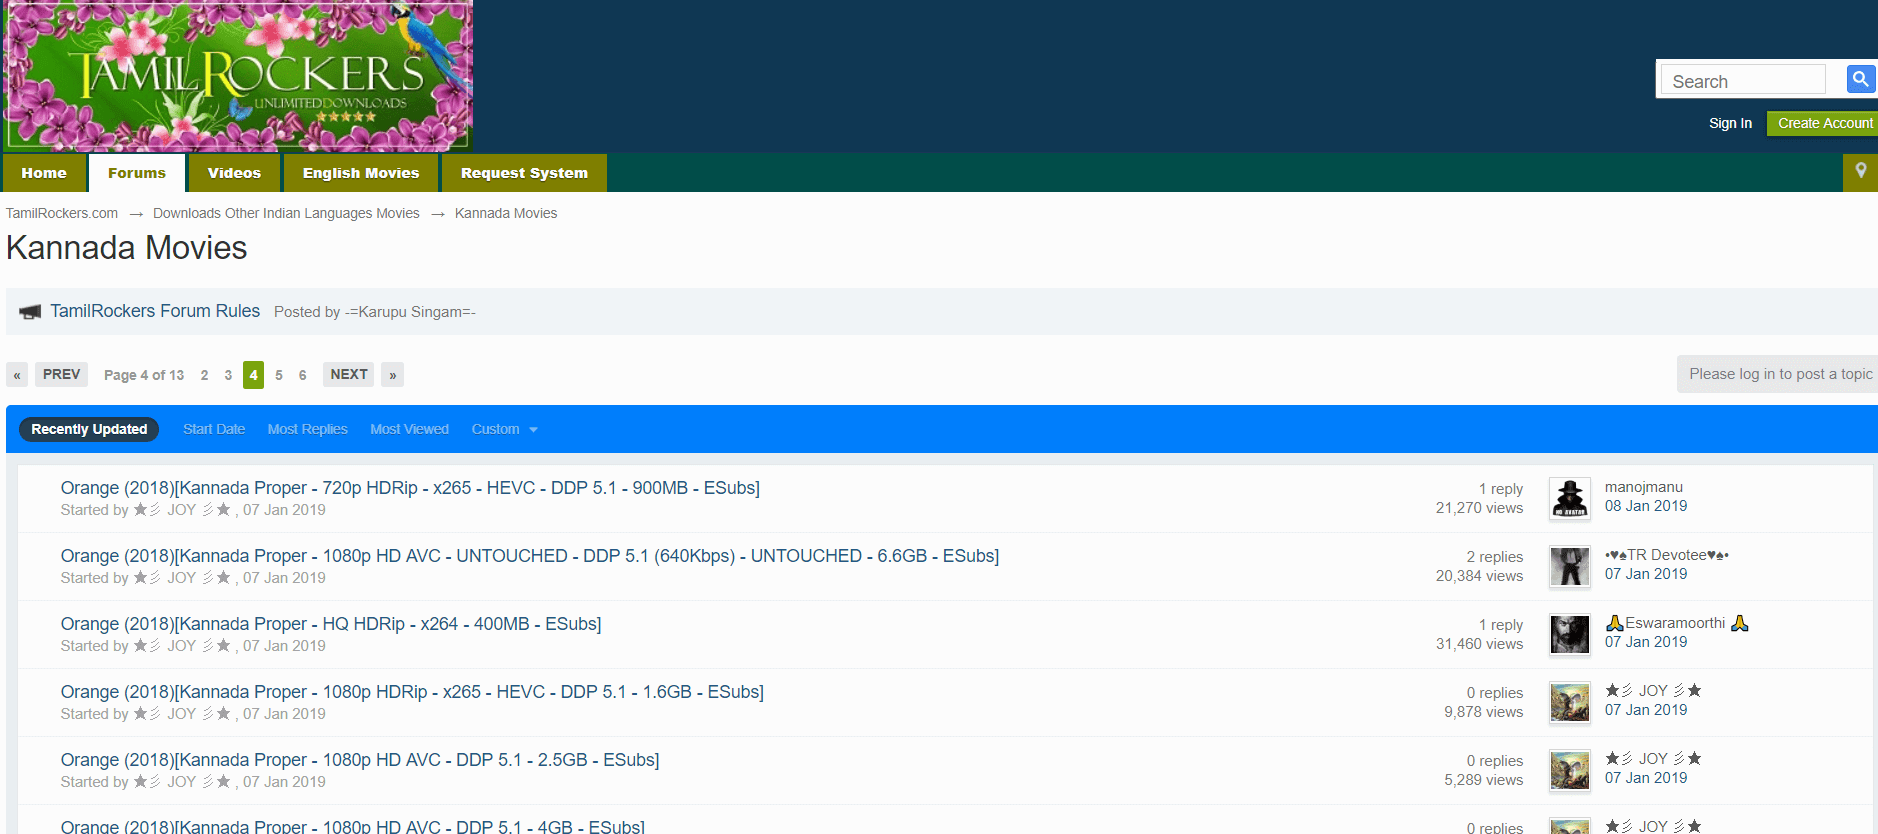Image resolution: width=1878 pixels, height=834 pixels.
Task: Open the location pin icon in nav bar
Action: click(x=1860, y=172)
